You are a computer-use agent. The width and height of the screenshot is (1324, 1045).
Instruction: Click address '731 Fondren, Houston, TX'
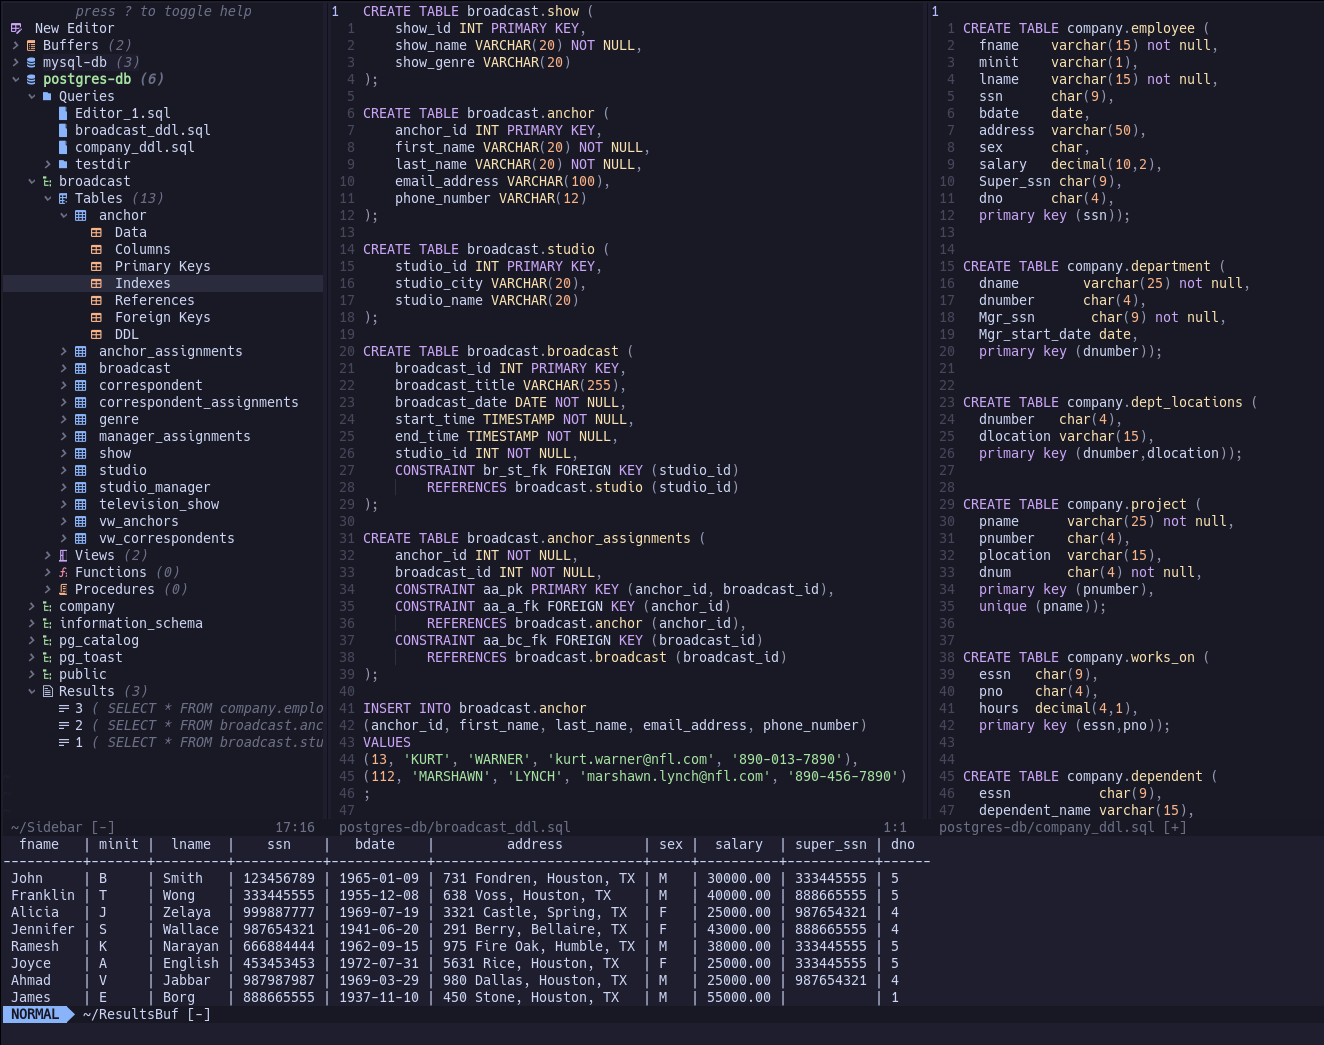[539, 878]
